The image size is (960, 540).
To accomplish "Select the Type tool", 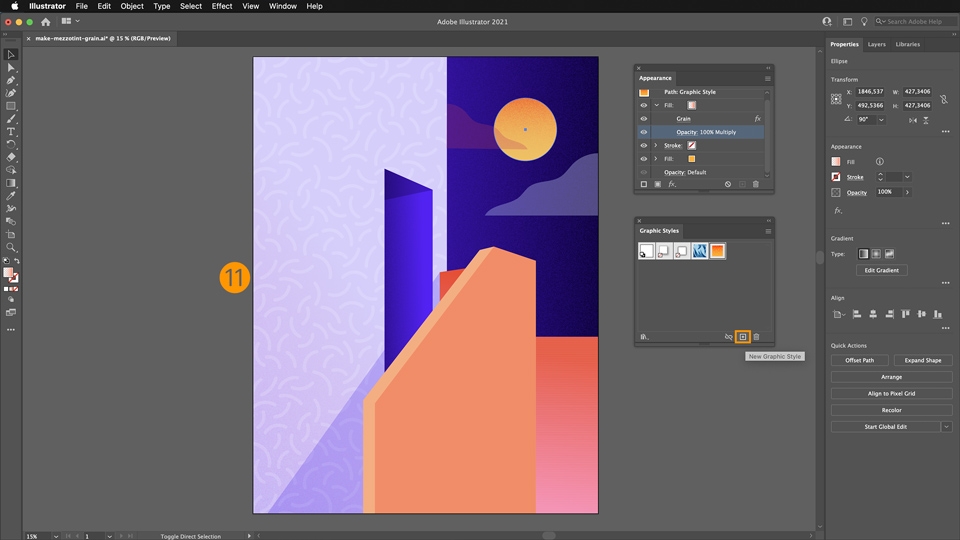I will [10, 132].
